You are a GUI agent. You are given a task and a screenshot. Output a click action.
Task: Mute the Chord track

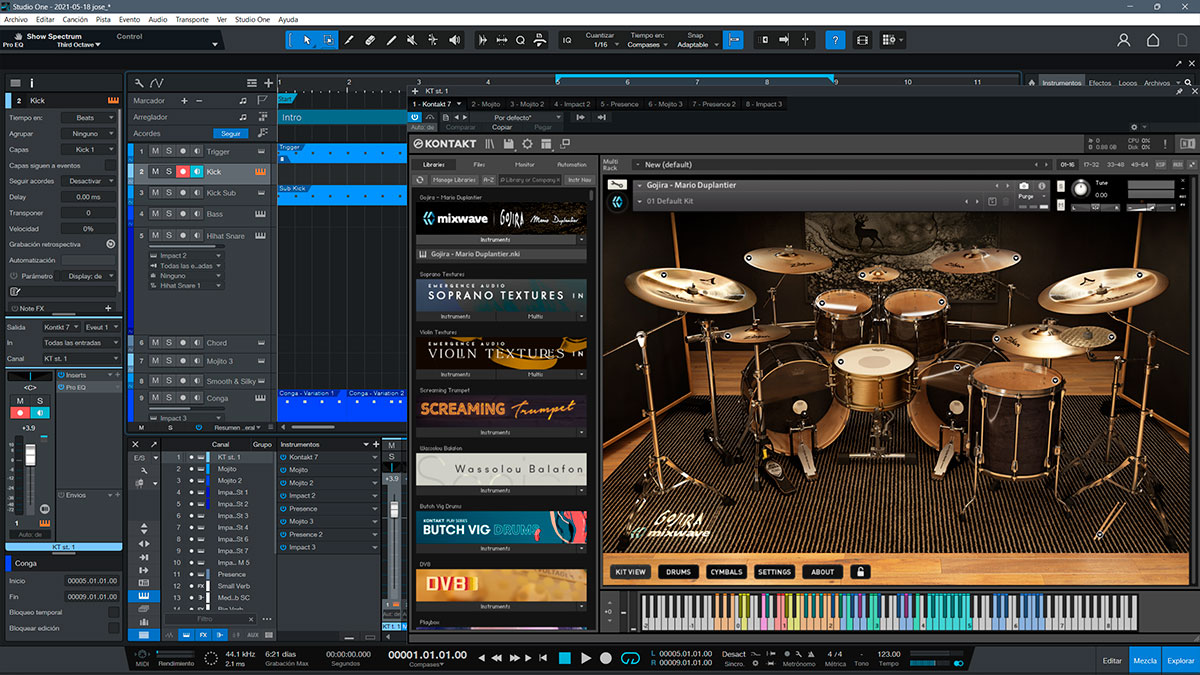[155, 343]
